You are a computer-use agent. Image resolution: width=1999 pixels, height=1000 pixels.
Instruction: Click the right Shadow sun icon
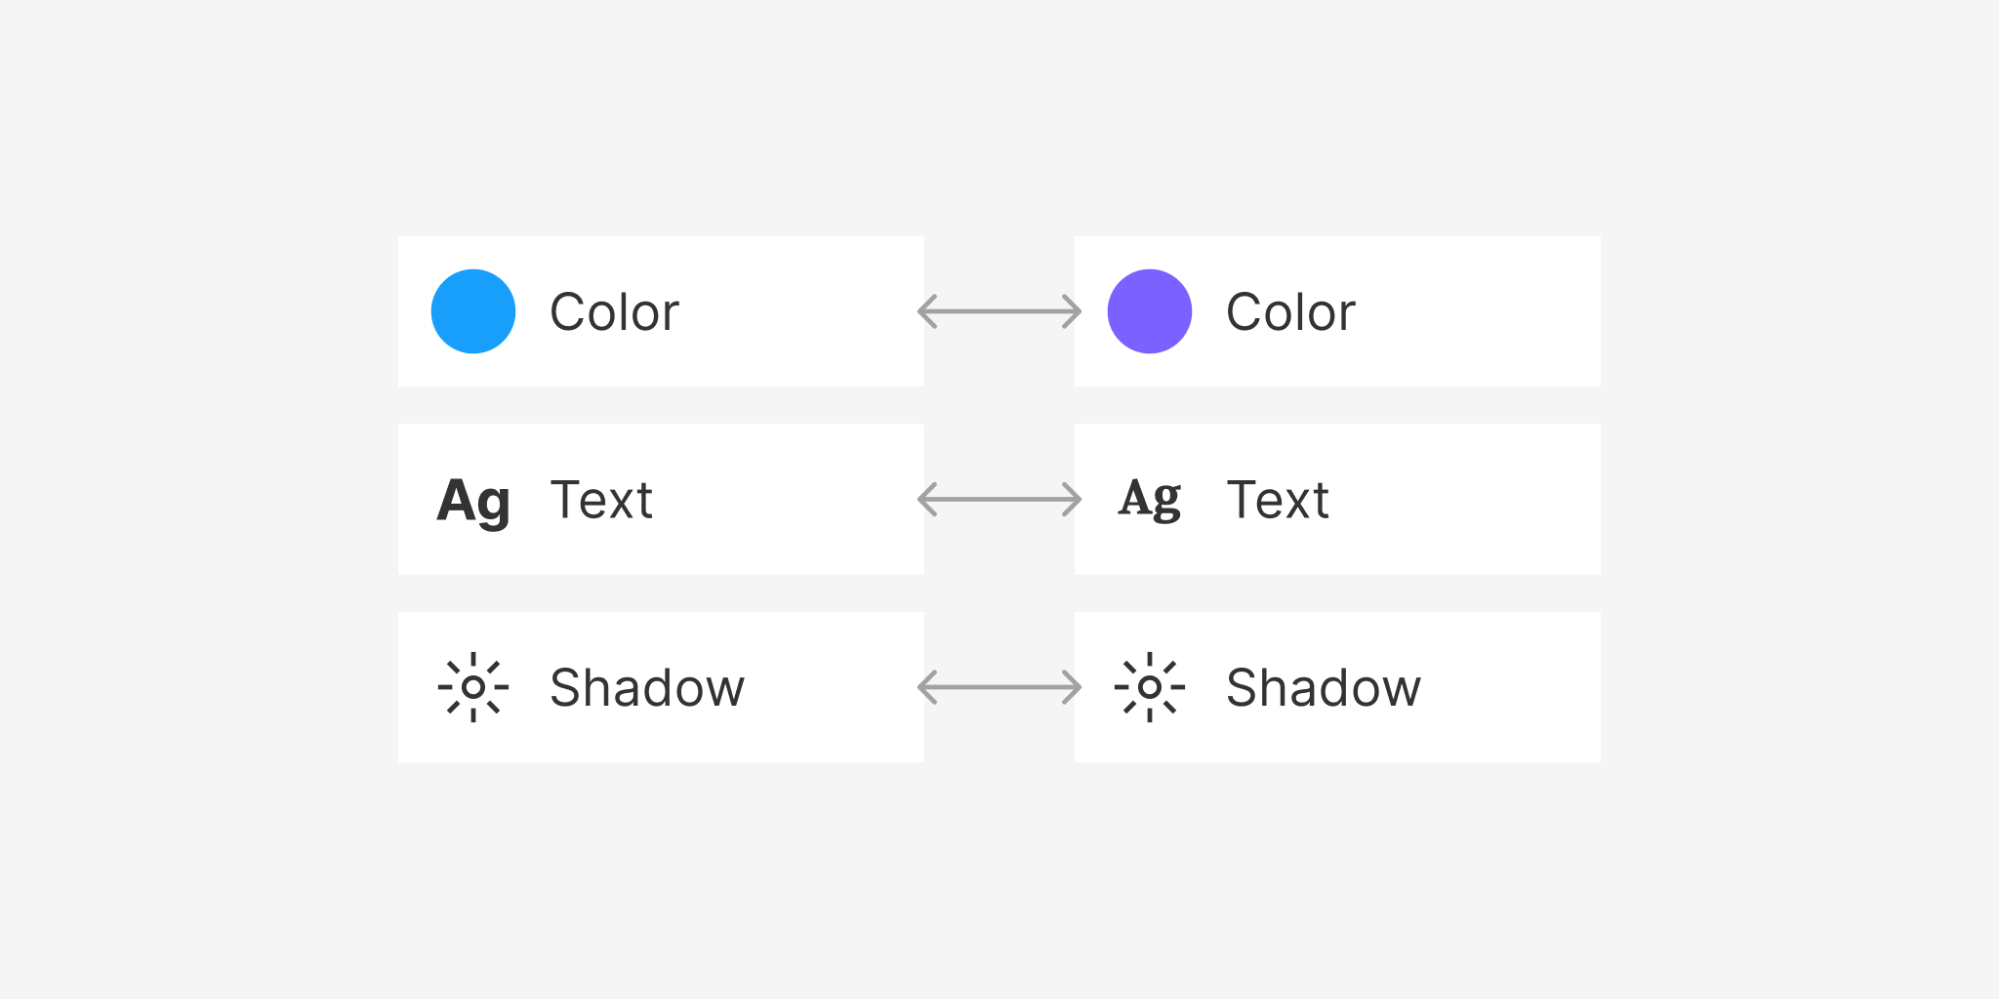pyautogui.click(x=1149, y=687)
